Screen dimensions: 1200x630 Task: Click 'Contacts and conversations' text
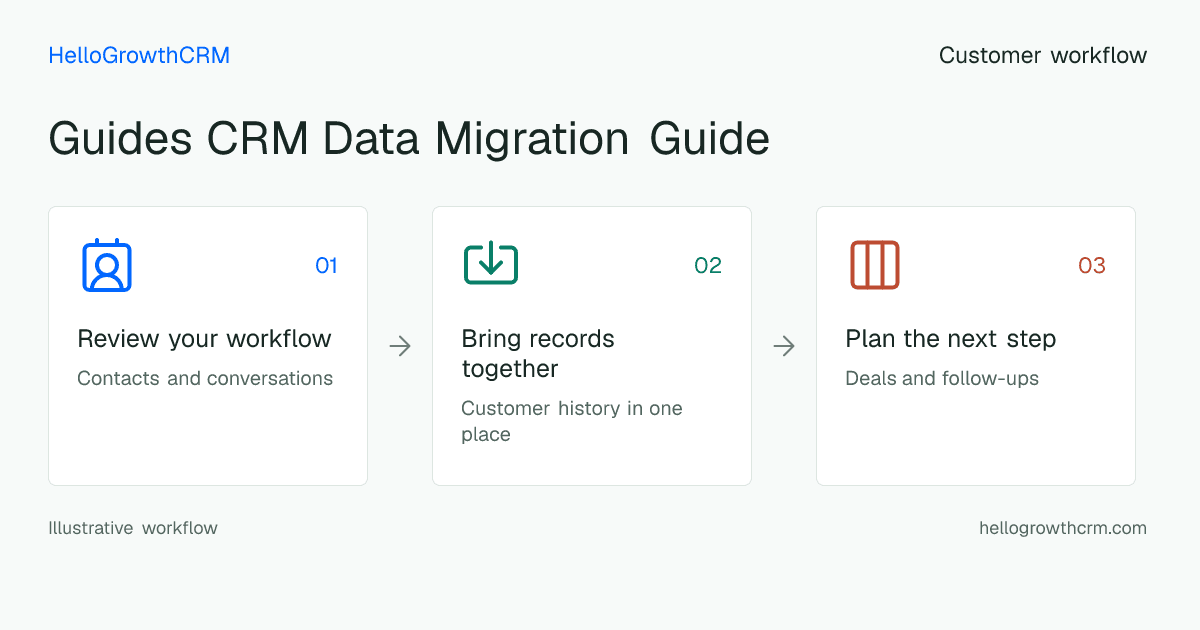[205, 379]
